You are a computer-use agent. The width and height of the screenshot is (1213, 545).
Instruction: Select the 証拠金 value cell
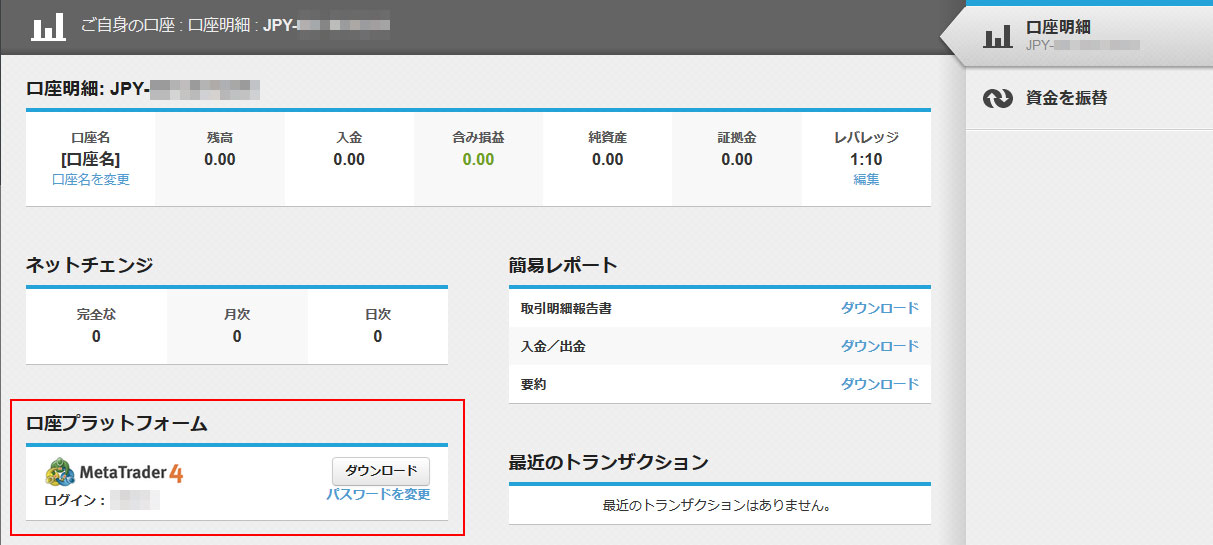pos(737,159)
